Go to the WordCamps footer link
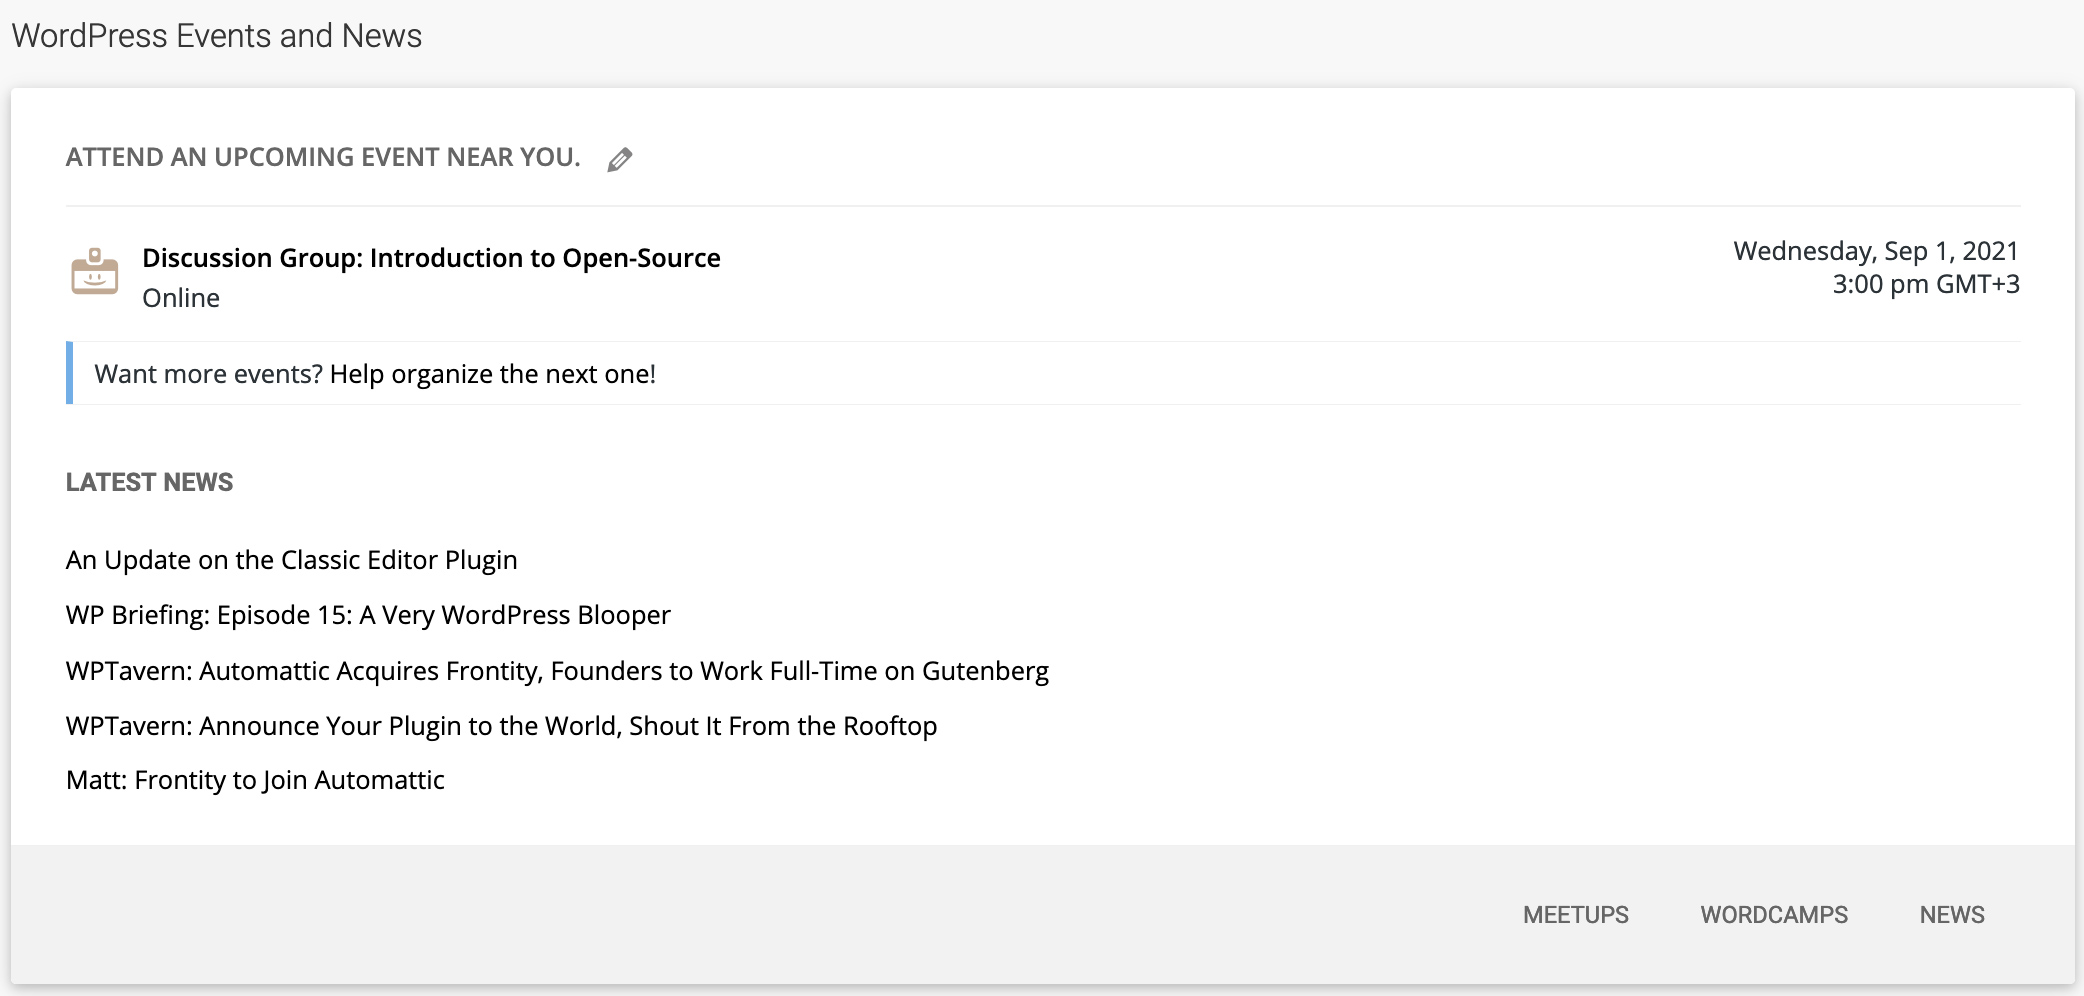The height and width of the screenshot is (996, 2084). [x=1774, y=915]
